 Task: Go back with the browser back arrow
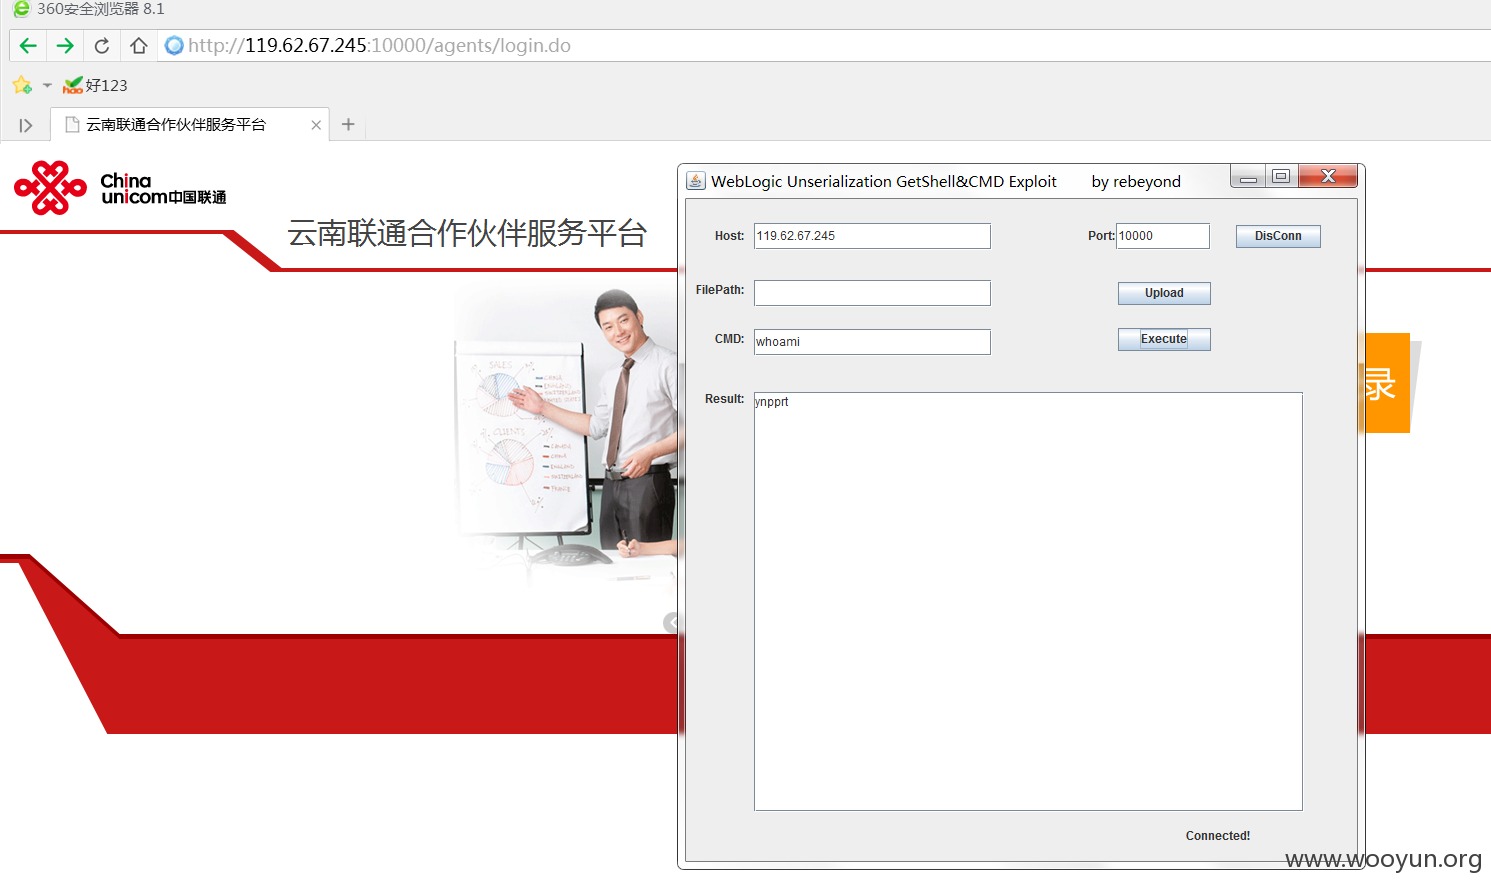[28, 46]
